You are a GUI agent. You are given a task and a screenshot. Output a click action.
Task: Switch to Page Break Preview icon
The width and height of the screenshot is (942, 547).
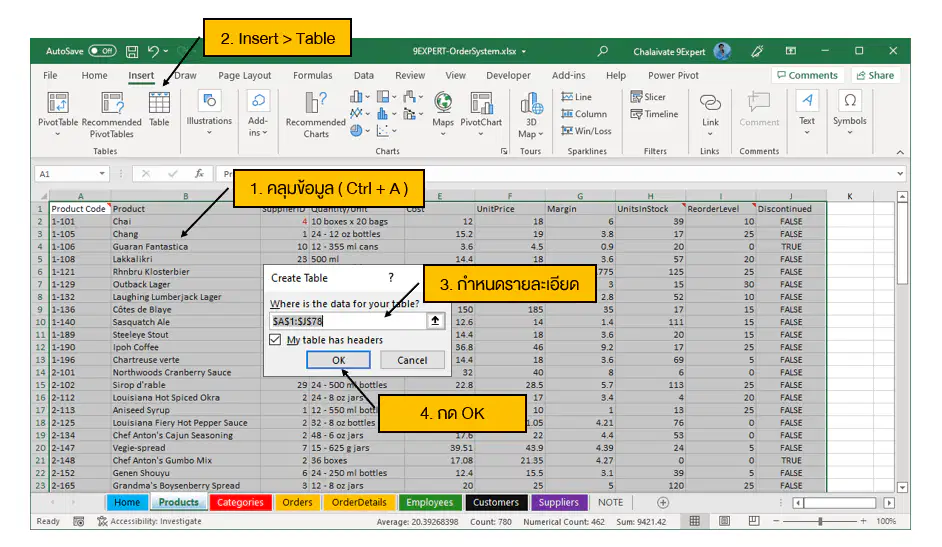[754, 521]
